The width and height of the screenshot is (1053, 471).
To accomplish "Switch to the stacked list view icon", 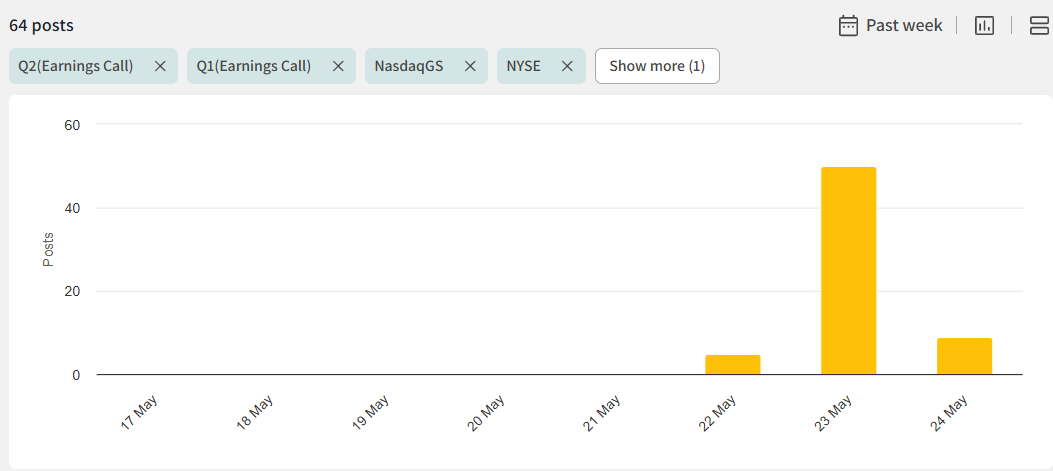I will tap(1039, 25).
